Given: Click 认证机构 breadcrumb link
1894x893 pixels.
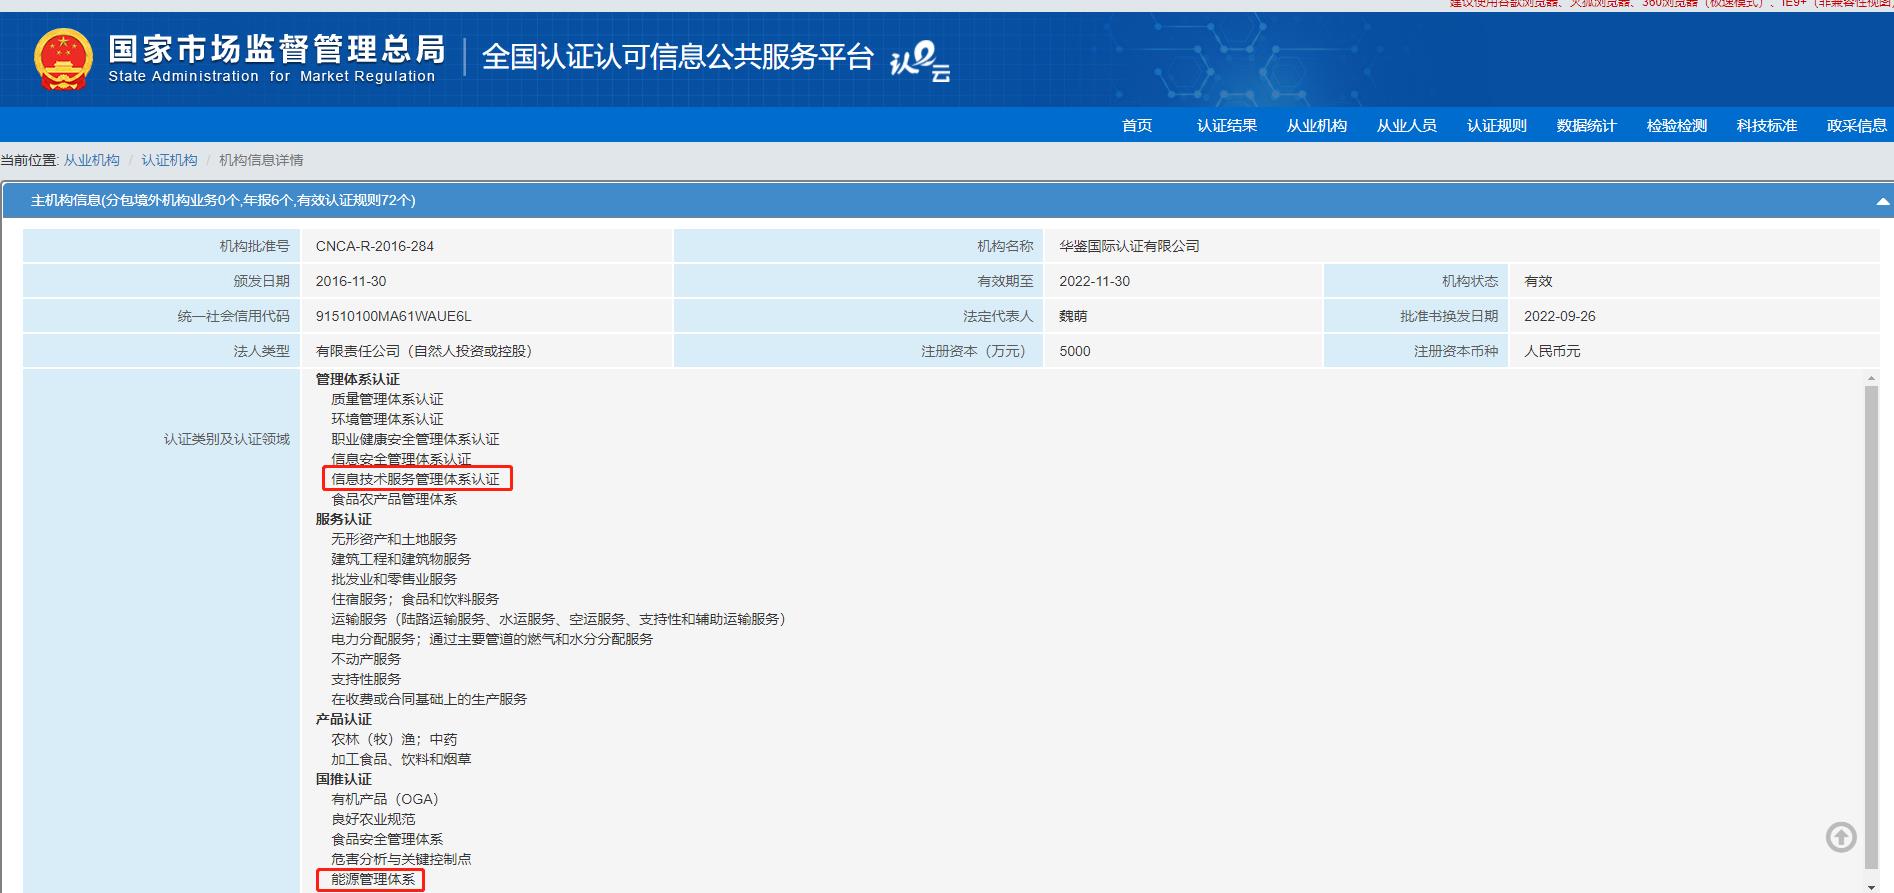Looking at the screenshot, I should click(169, 160).
